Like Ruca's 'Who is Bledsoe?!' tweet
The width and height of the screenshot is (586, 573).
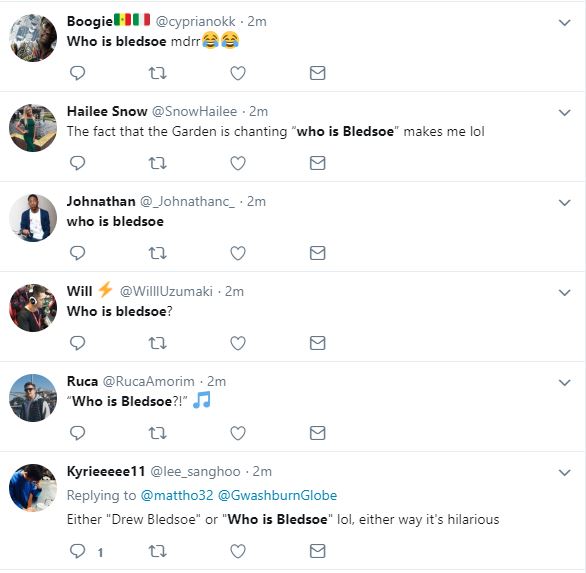pos(238,433)
